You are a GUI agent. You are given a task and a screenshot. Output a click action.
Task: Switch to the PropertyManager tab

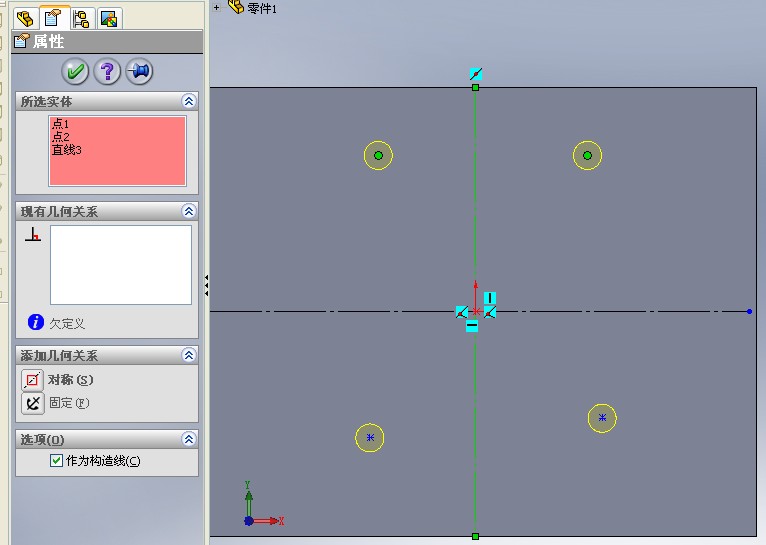point(54,18)
